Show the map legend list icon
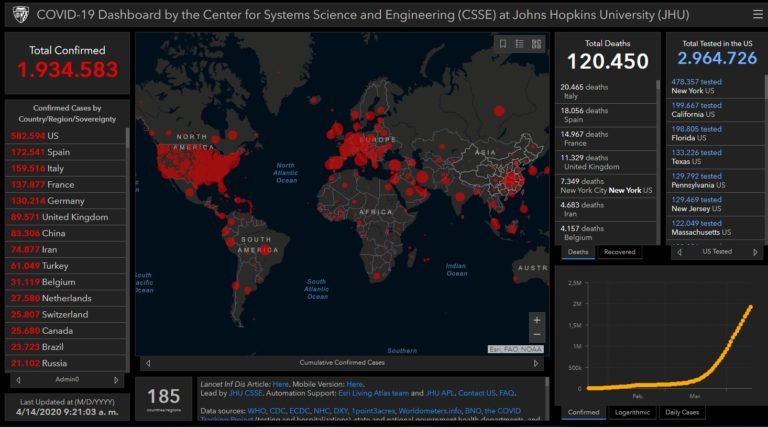Image resolution: width=768 pixels, height=427 pixels. pos(520,44)
